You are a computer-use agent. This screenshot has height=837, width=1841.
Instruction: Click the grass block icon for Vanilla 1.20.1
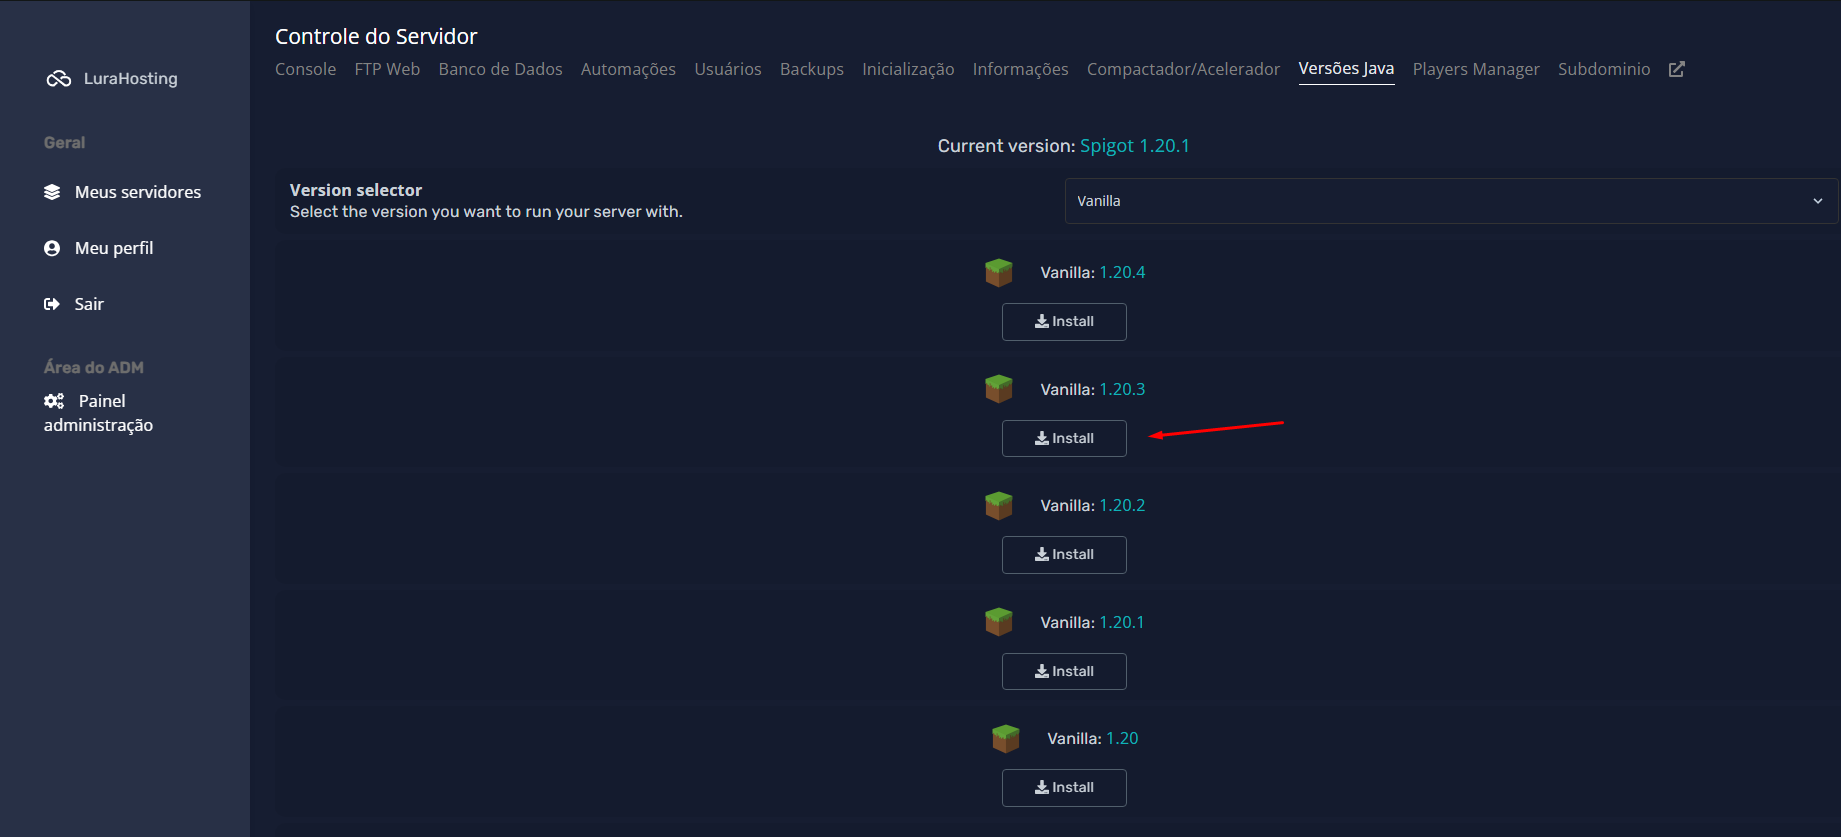click(x=999, y=622)
